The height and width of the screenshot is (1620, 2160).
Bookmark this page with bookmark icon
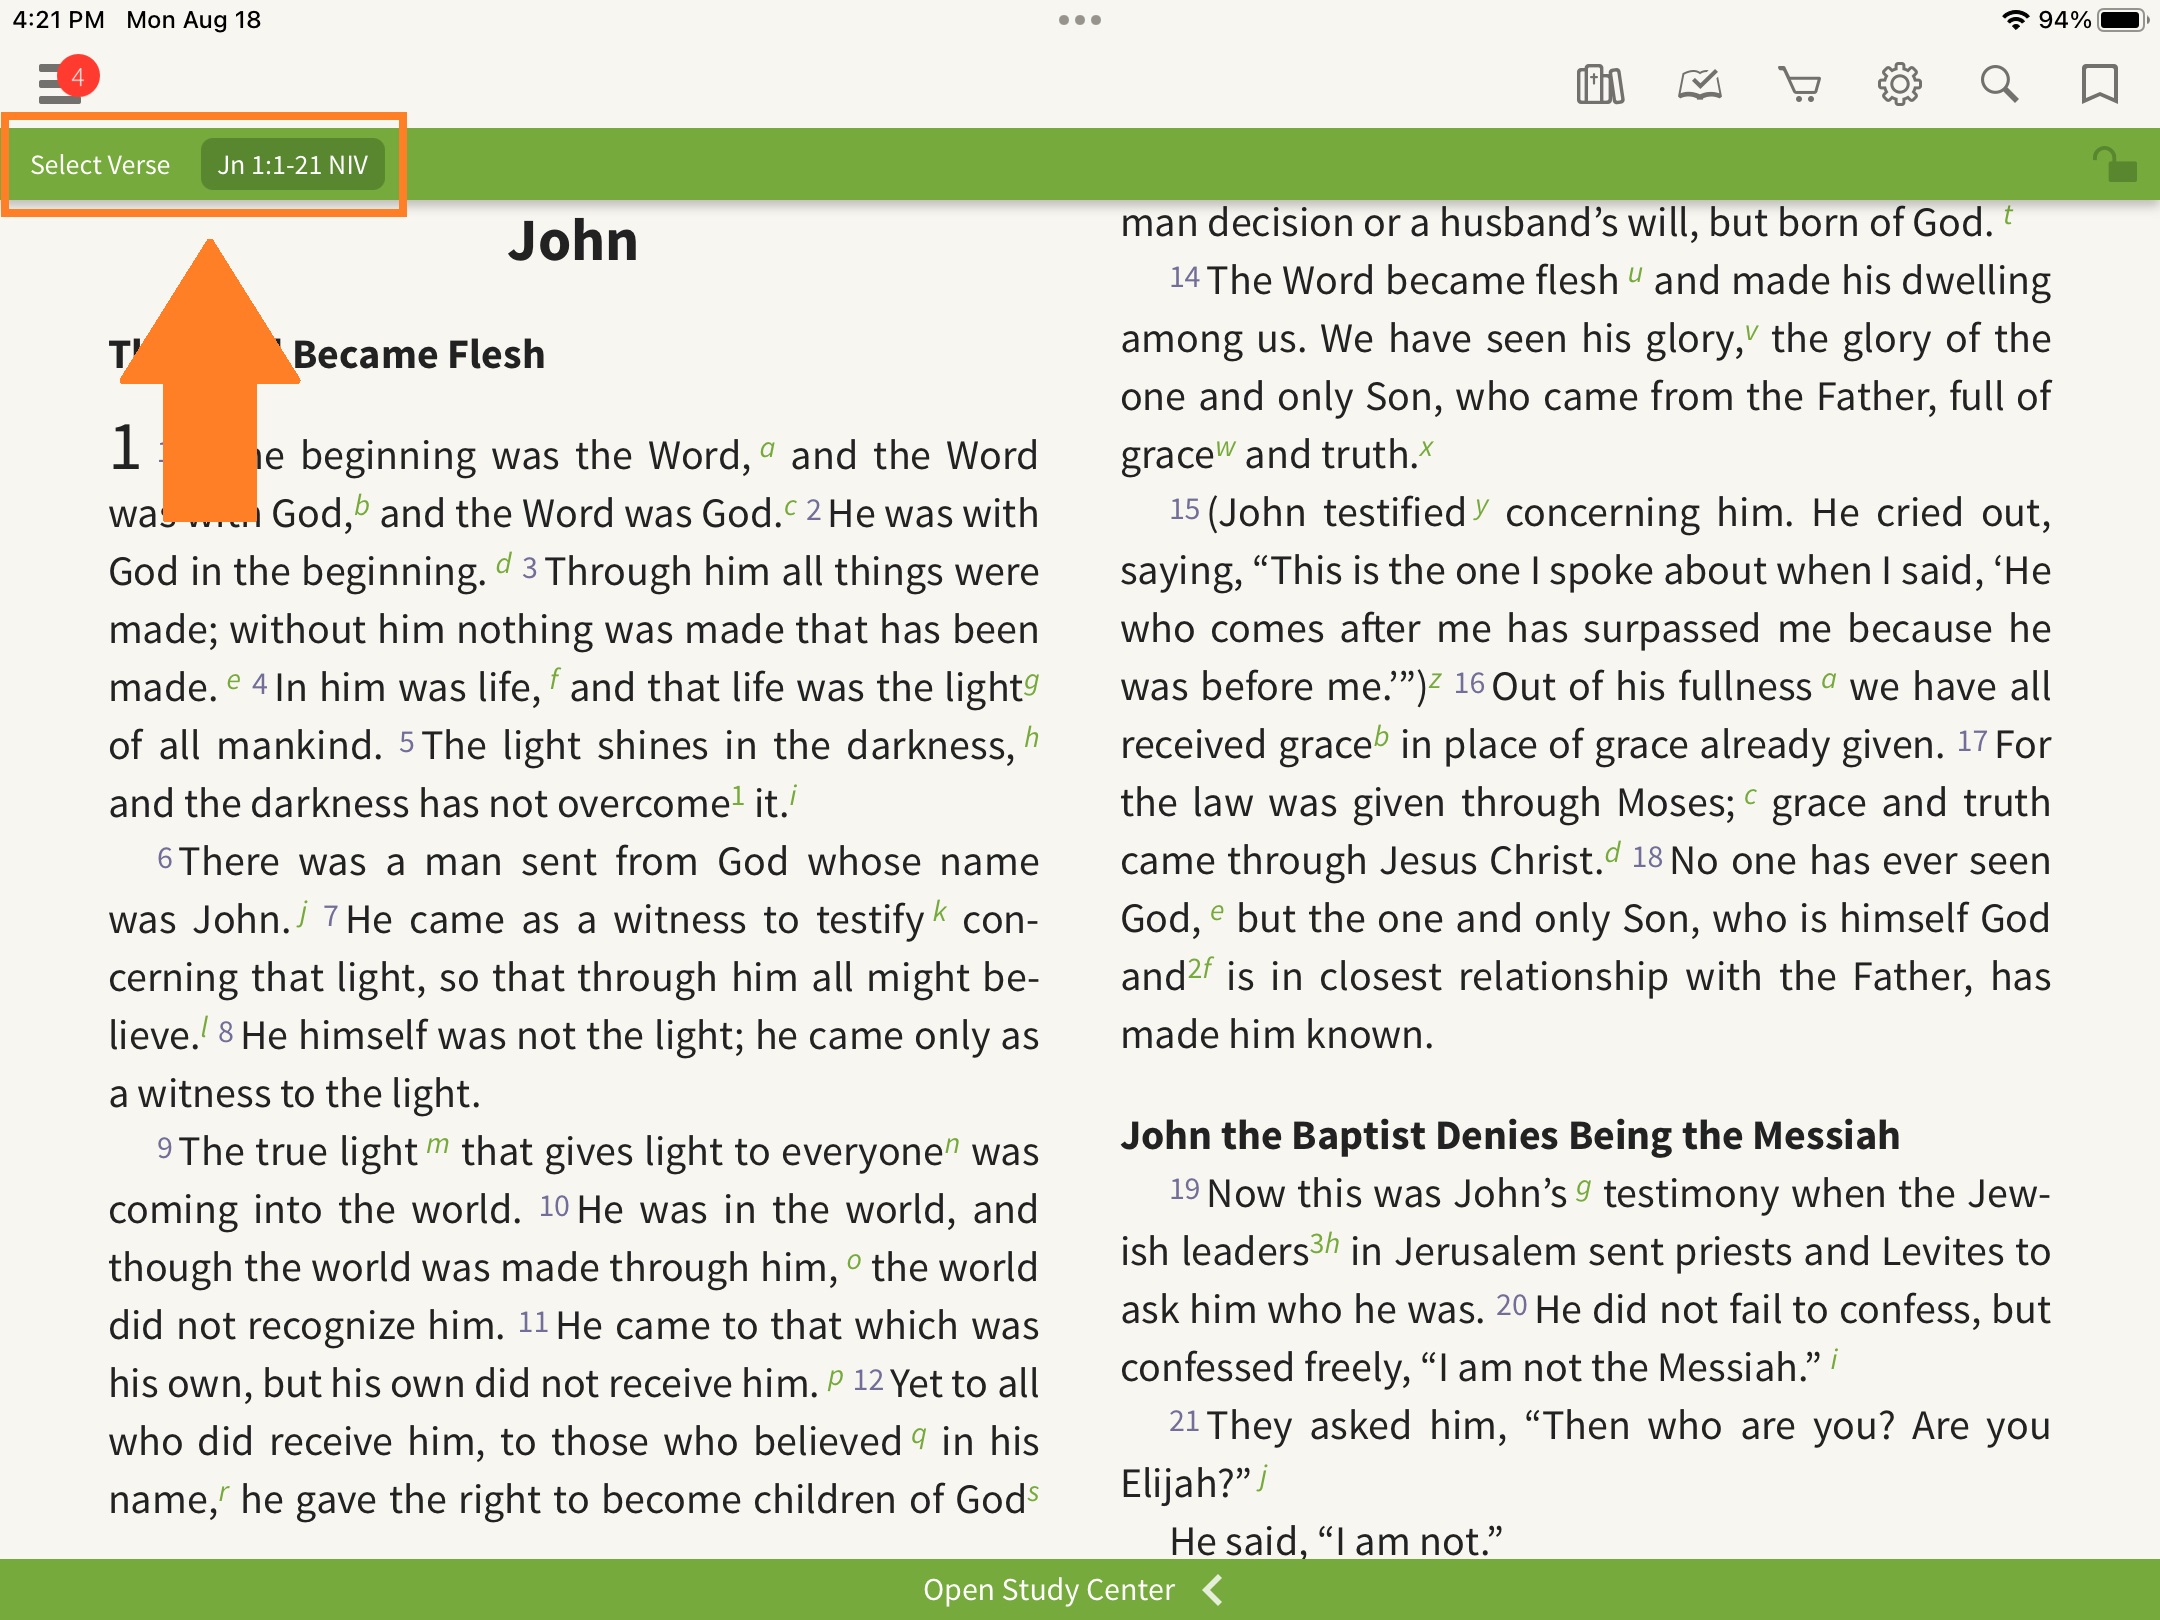tap(2100, 84)
